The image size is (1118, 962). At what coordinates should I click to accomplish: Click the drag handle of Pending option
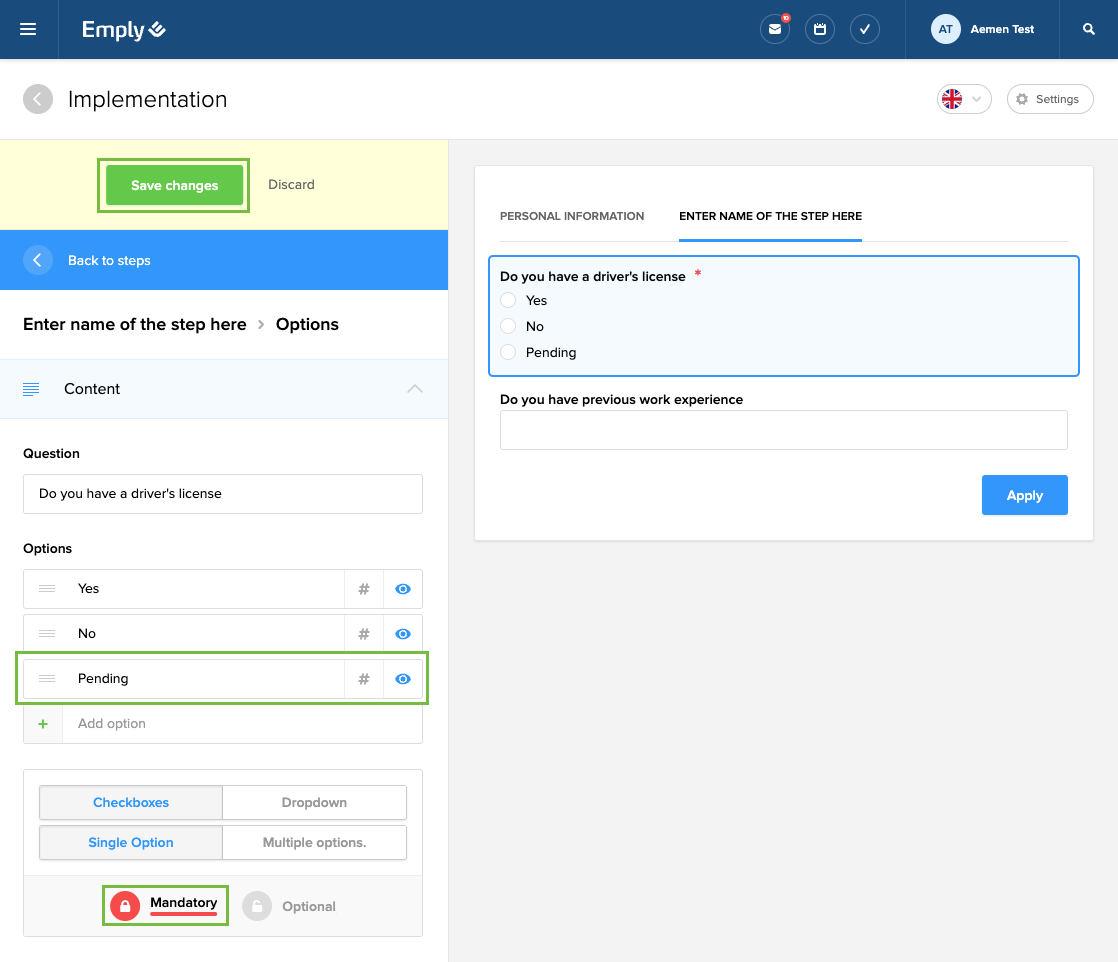coord(47,679)
